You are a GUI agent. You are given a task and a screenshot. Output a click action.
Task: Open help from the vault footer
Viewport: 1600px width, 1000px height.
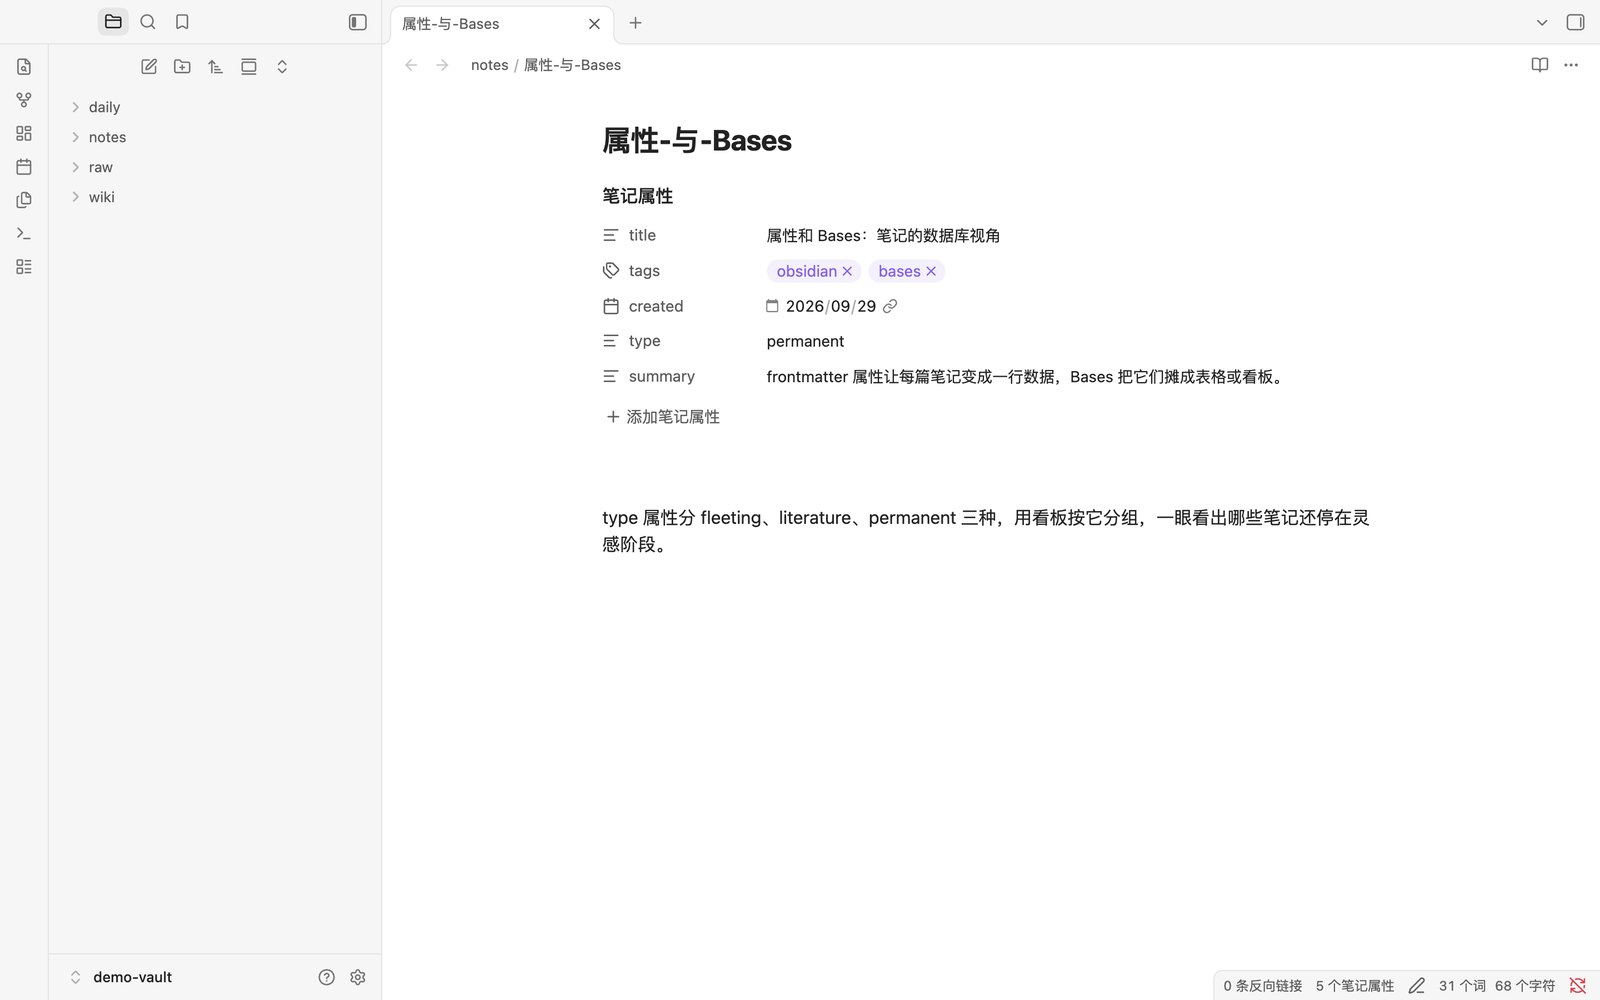point(326,977)
